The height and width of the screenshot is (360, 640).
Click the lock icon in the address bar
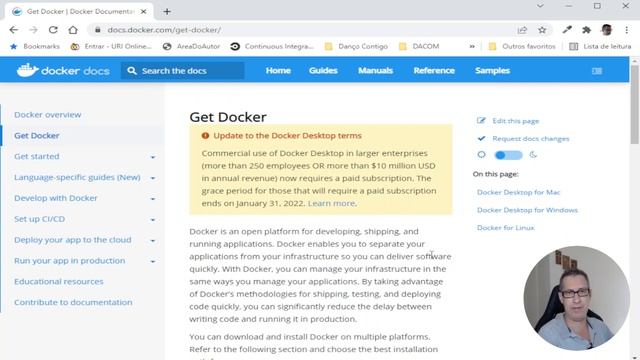(97, 30)
